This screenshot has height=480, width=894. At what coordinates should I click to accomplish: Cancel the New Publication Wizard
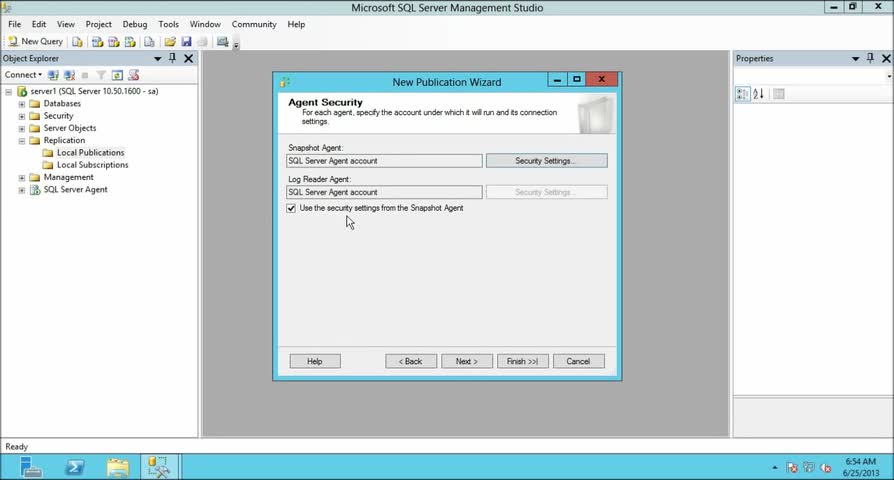click(578, 361)
